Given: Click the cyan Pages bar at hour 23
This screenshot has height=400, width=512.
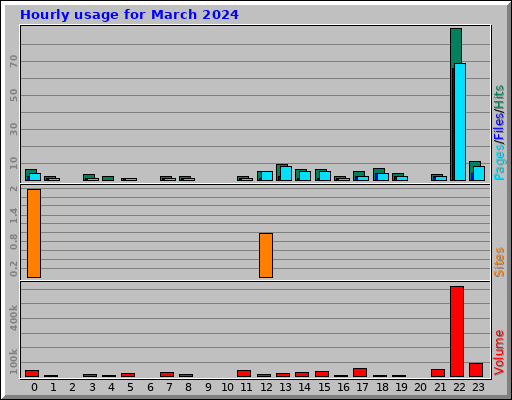Looking at the screenshot, I should pyautogui.click(x=479, y=173).
